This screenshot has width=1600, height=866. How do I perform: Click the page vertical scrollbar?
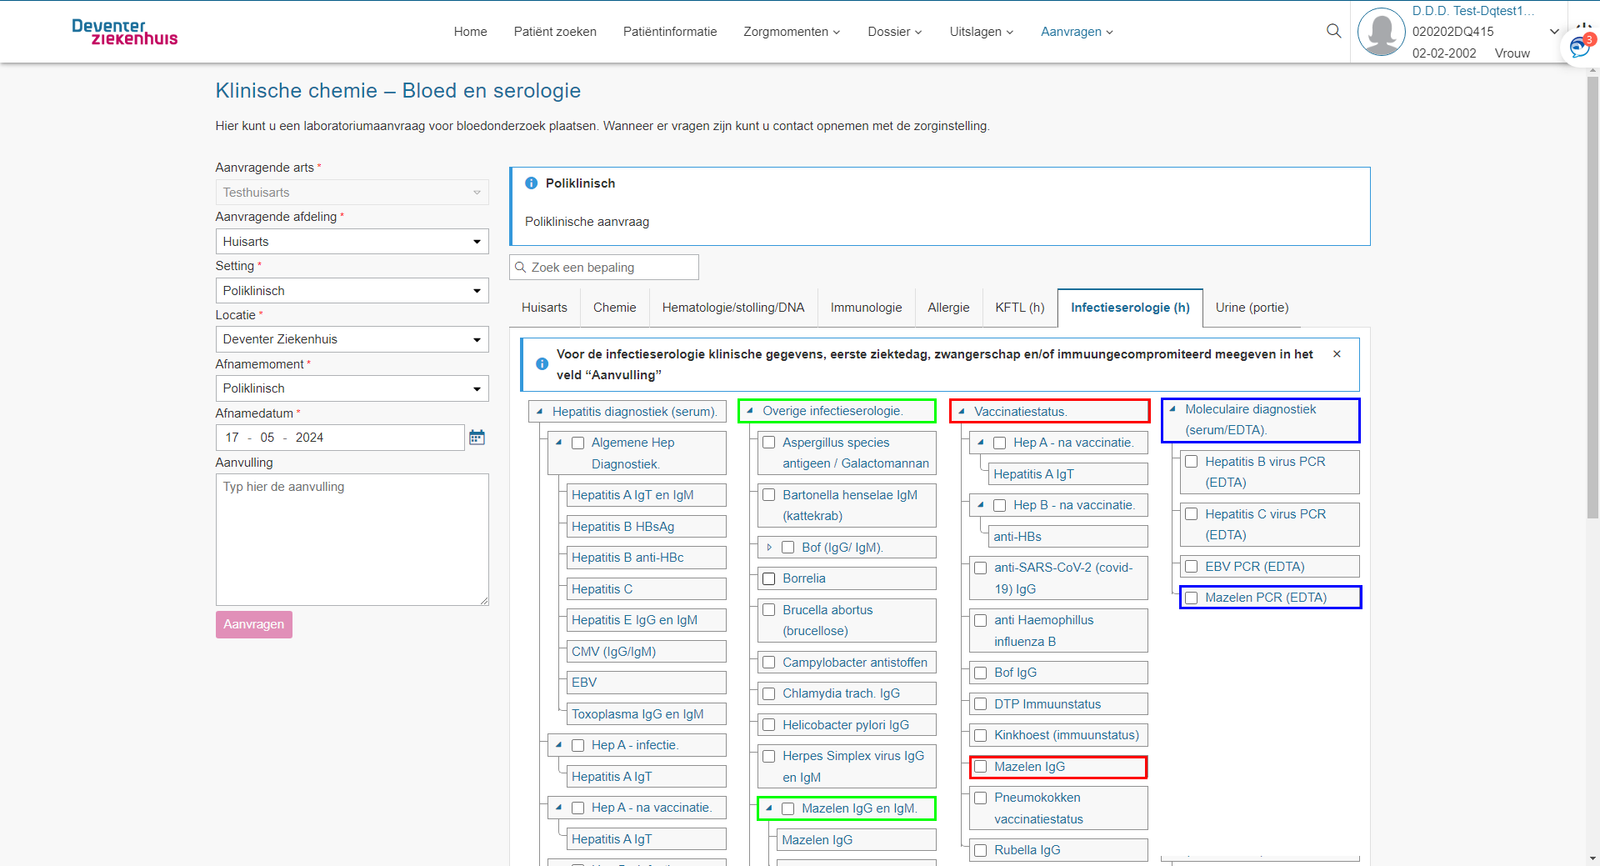[x=1592, y=300]
